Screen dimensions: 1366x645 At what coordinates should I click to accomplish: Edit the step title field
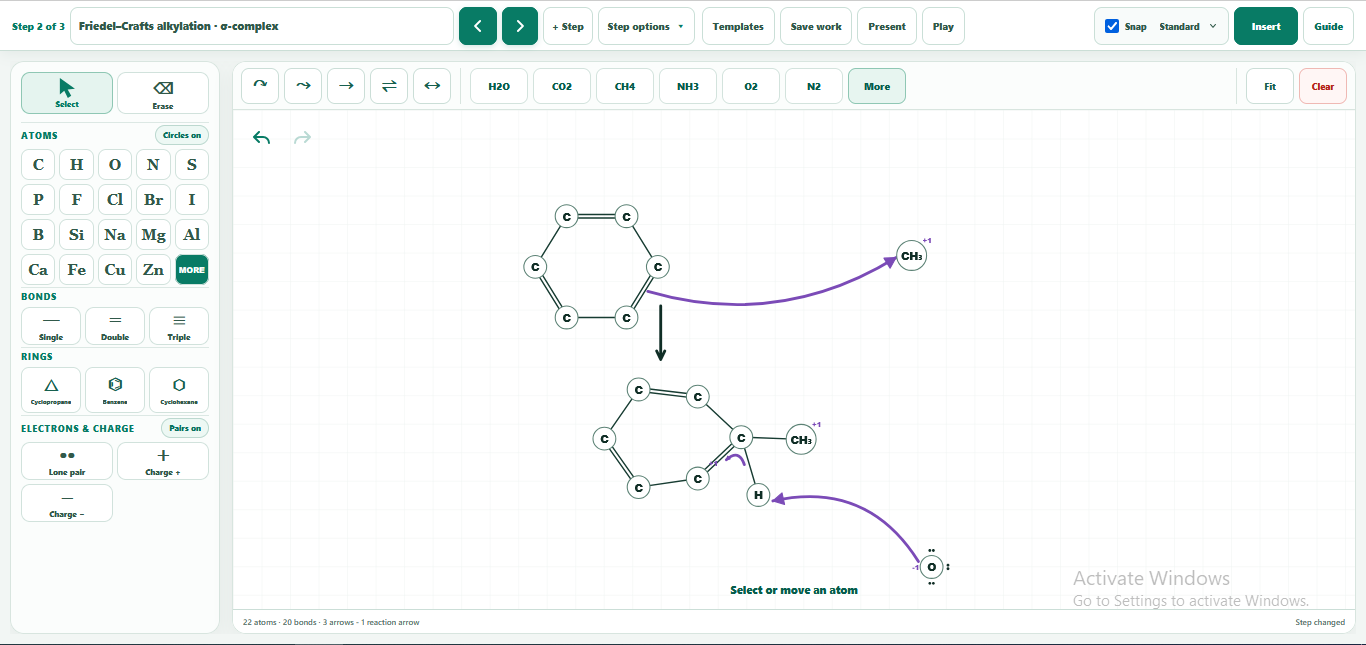[x=262, y=26]
